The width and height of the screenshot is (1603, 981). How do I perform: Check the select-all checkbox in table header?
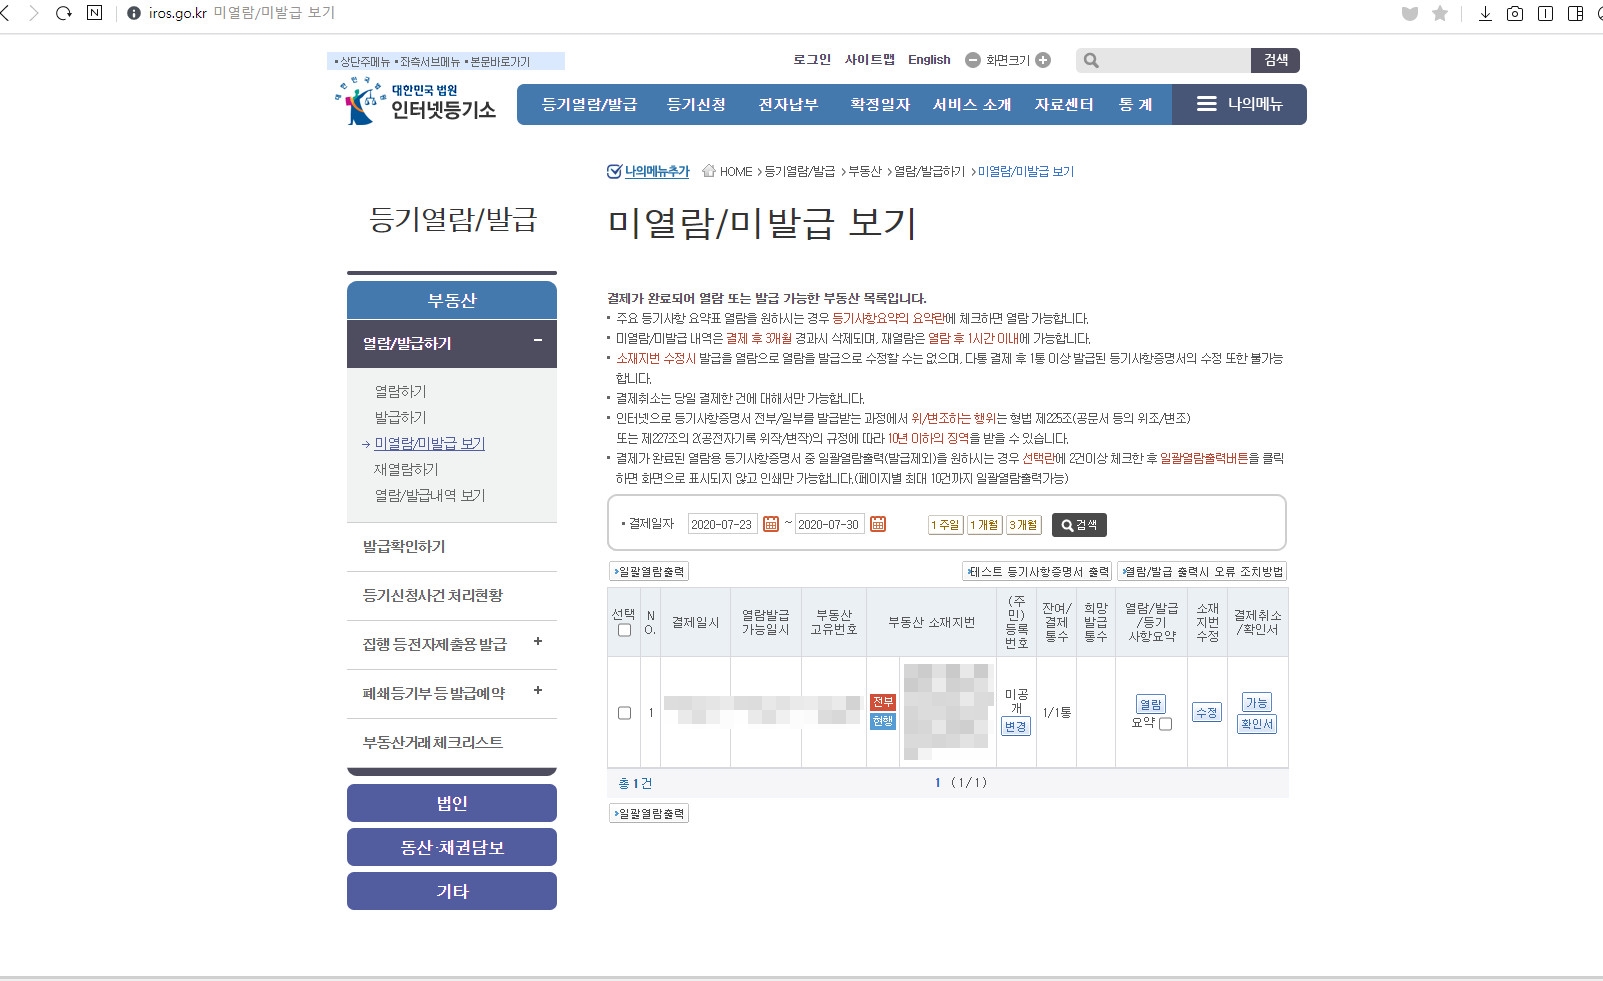[624, 630]
